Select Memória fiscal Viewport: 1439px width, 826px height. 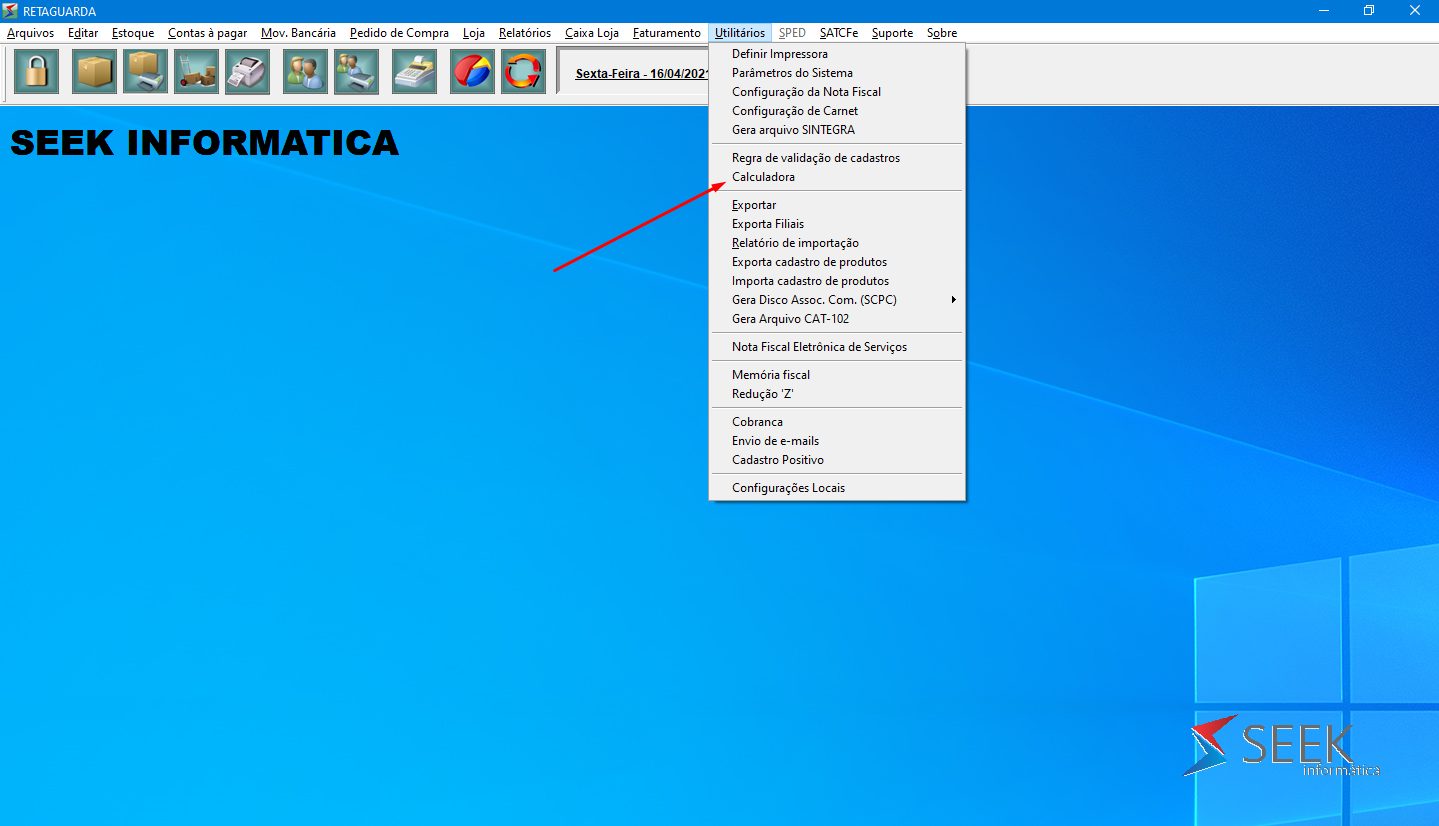[x=837, y=375]
